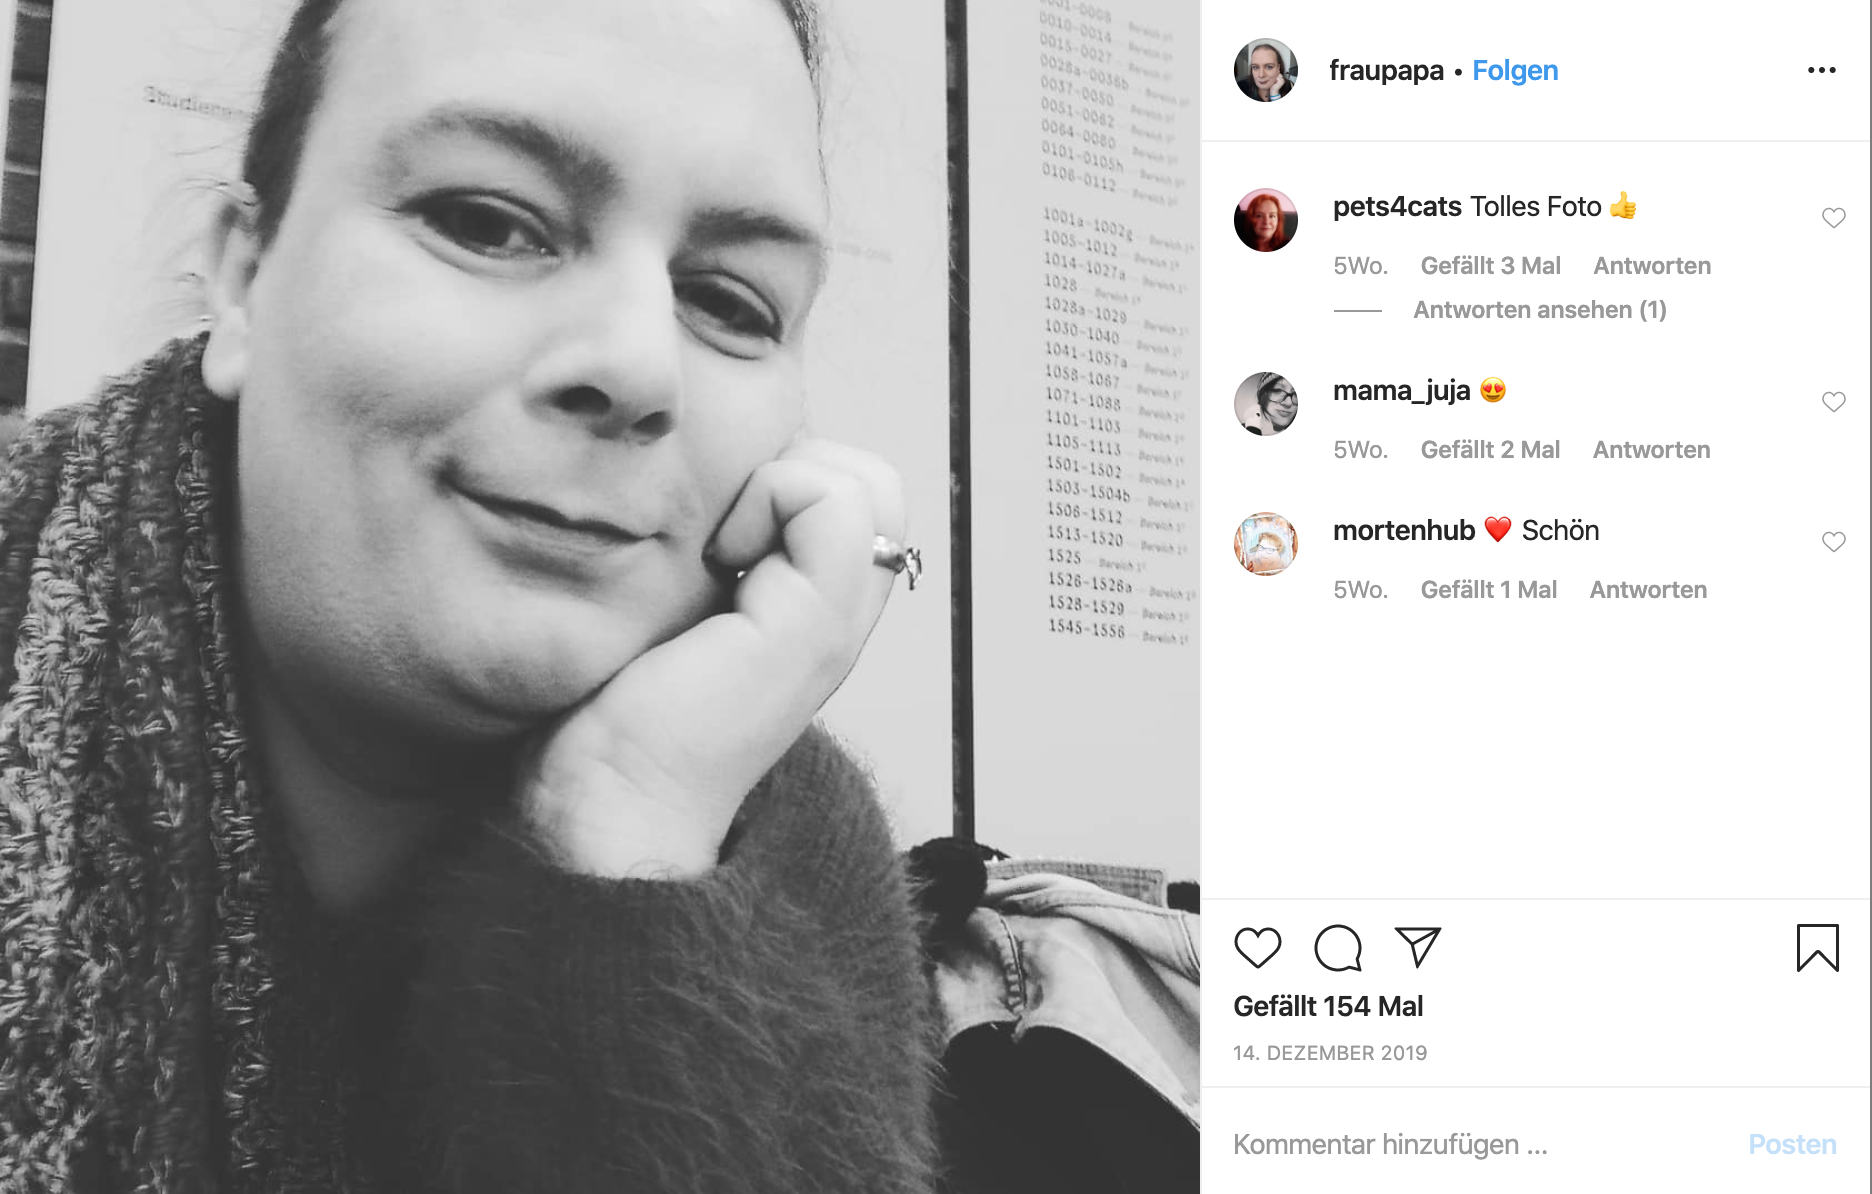Screen dimensions: 1872x1194
Task: Open fraupapa profile avatar
Action: (x=1266, y=70)
